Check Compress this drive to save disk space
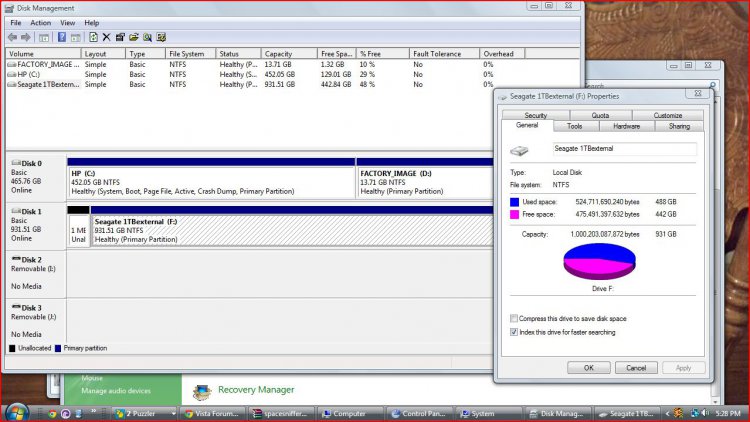Image resolution: width=750 pixels, height=422 pixels. (x=514, y=319)
